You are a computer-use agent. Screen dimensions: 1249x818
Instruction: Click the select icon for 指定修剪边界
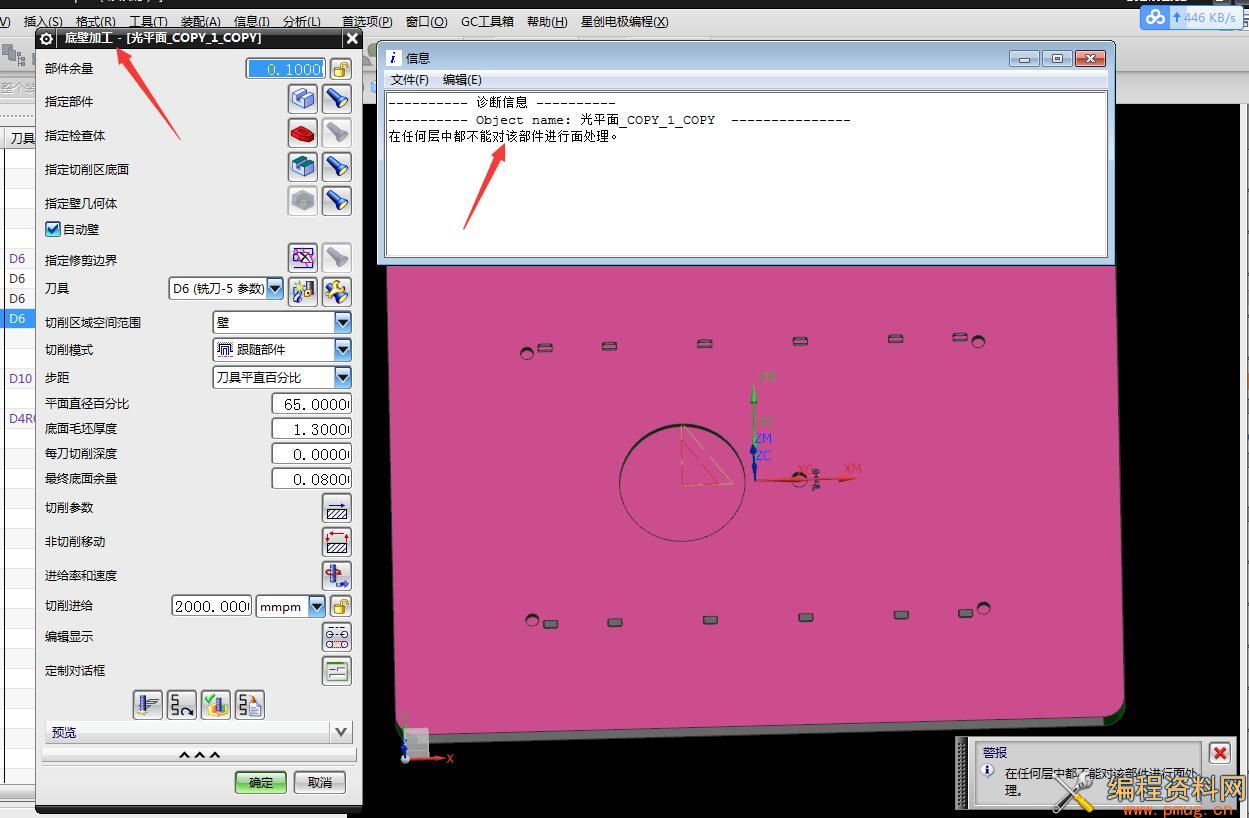pyautogui.click(x=303, y=257)
